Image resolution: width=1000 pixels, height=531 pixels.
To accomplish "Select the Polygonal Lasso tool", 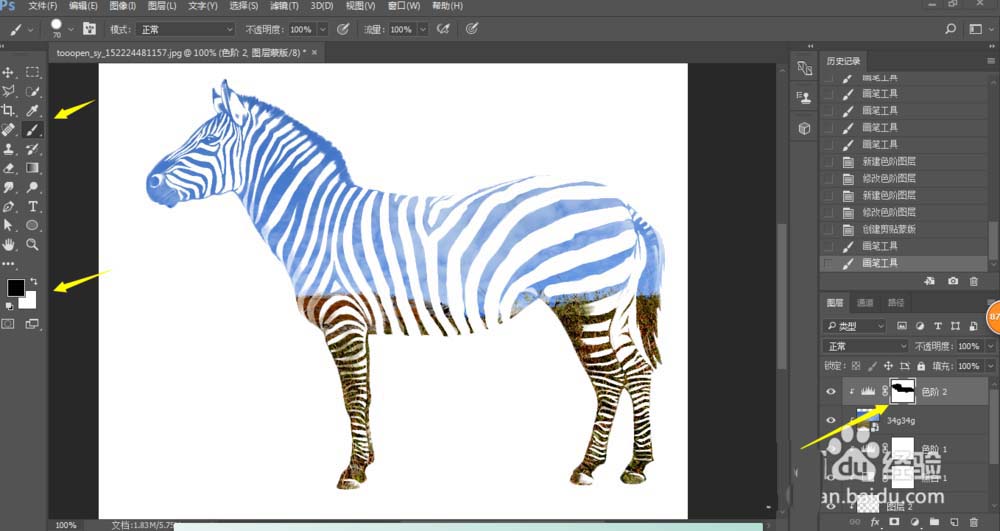I will point(9,91).
